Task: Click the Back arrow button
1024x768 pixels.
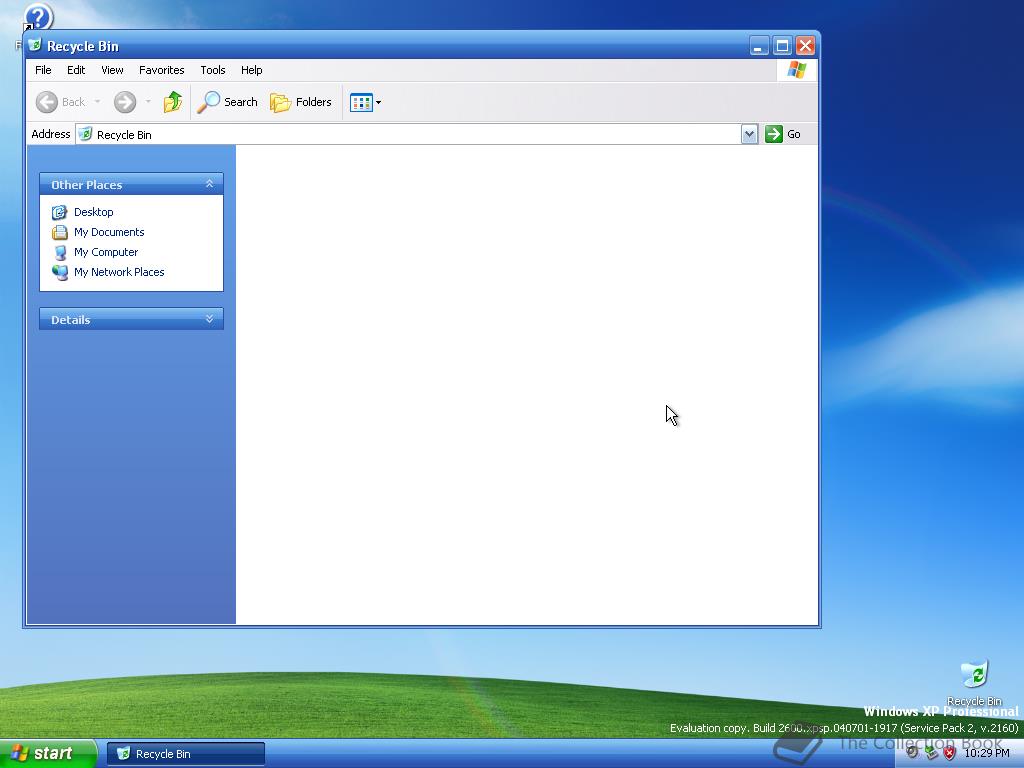Action: 60,102
